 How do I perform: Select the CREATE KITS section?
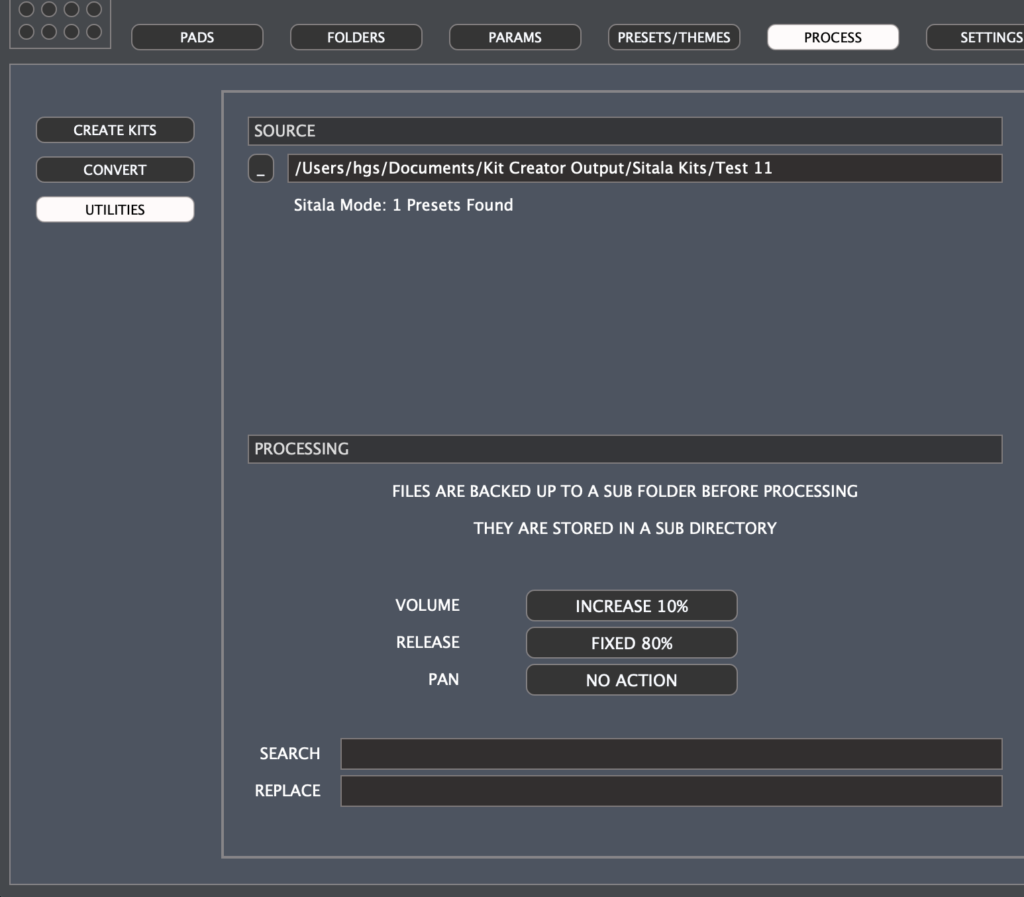click(x=115, y=130)
